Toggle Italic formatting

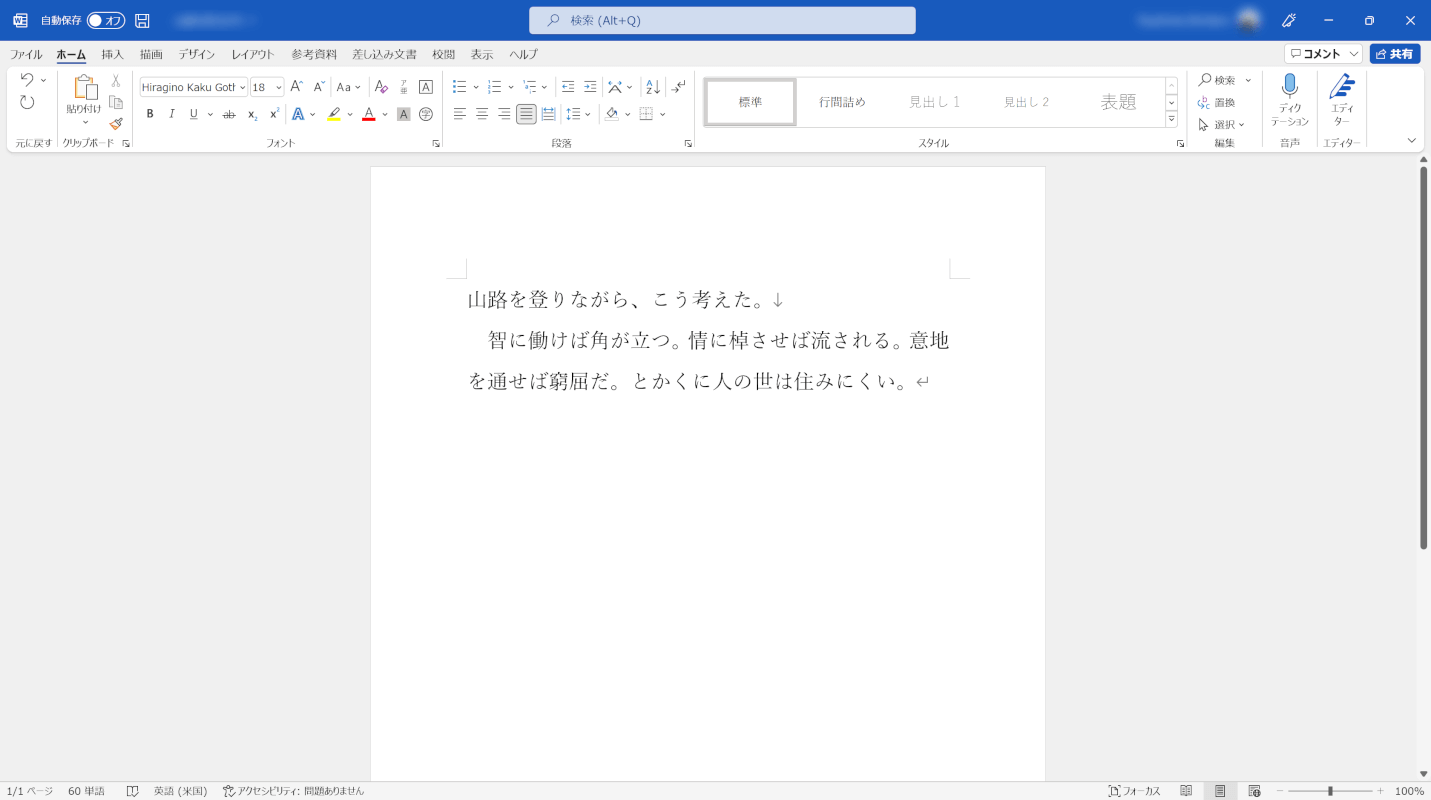172,114
